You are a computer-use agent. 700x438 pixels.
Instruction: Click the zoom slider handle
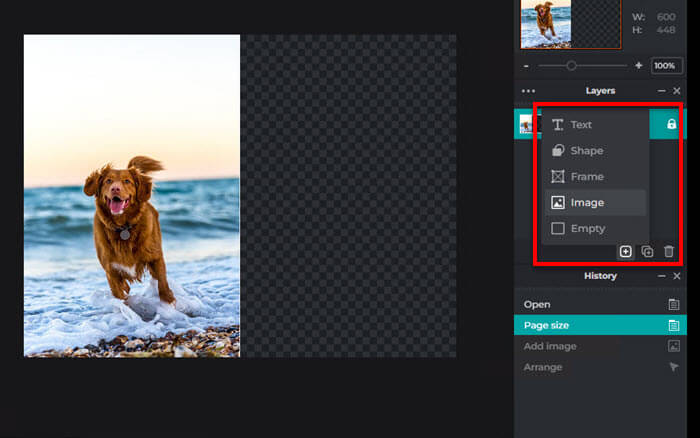pos(571,66)
